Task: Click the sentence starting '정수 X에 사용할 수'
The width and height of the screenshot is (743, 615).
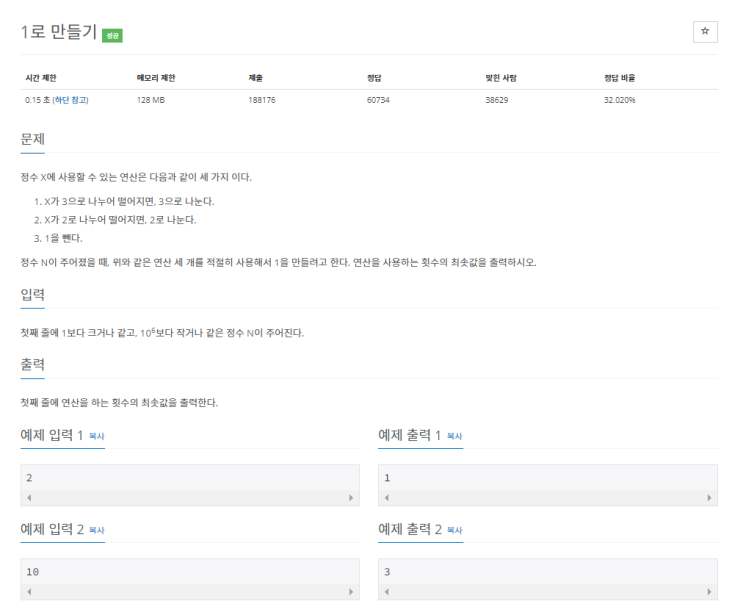Action: [x=136, y=177]
